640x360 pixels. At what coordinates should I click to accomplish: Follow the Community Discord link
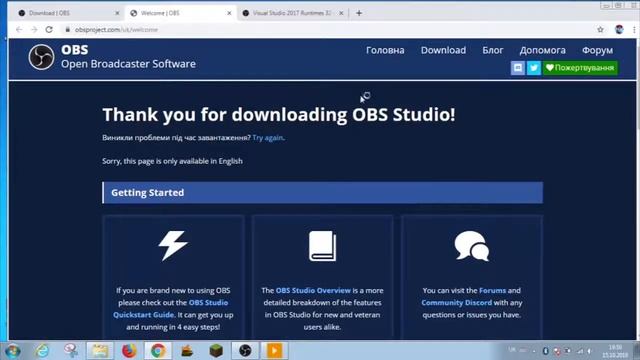click(x=456, y=302)
